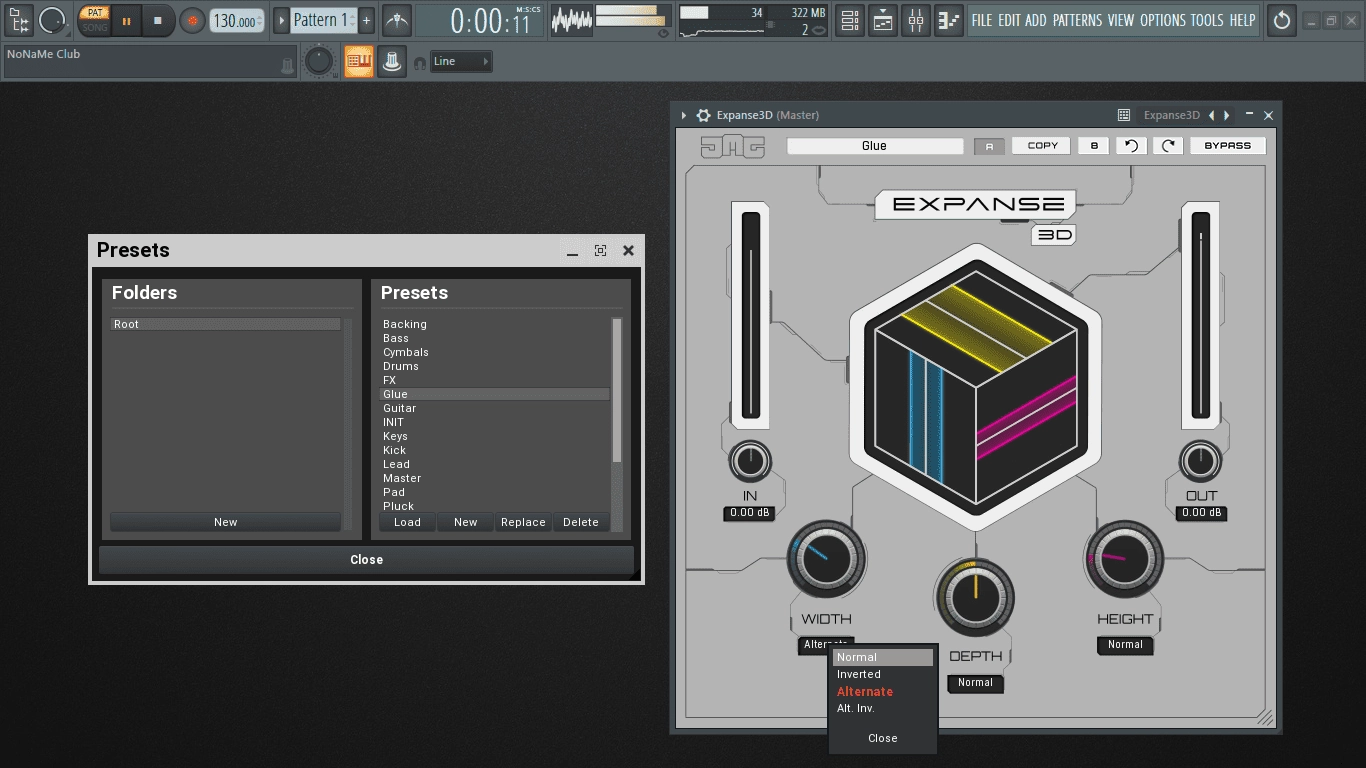This screenshot has width=1366, height=768.
Task: Toggle SONG mode button
Action: coord(94,27)
